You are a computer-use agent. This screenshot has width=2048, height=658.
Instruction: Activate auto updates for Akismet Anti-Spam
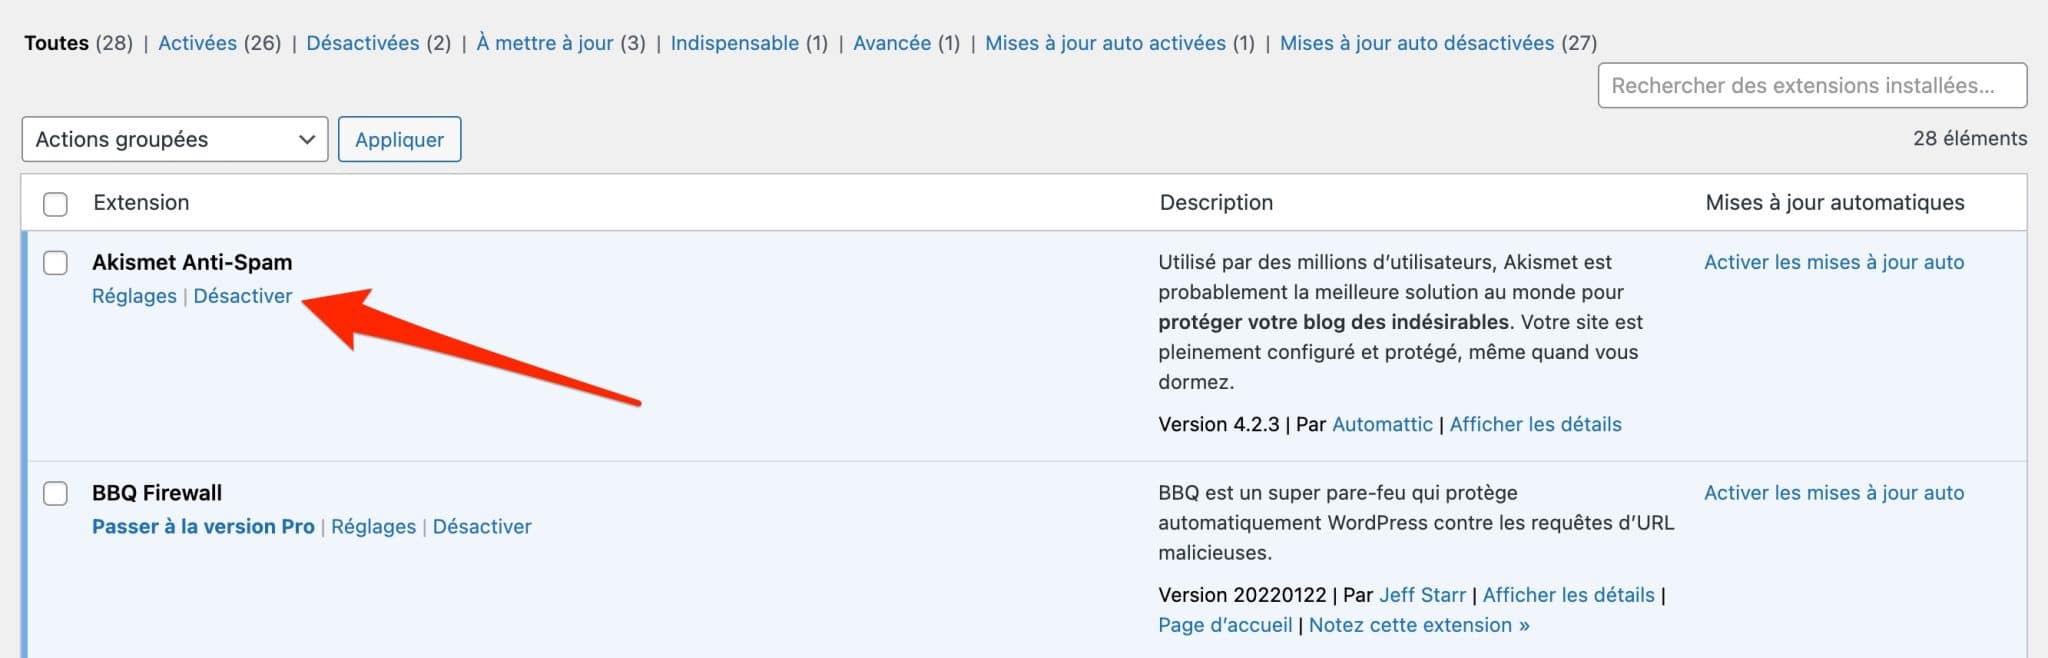point(1834,262)
